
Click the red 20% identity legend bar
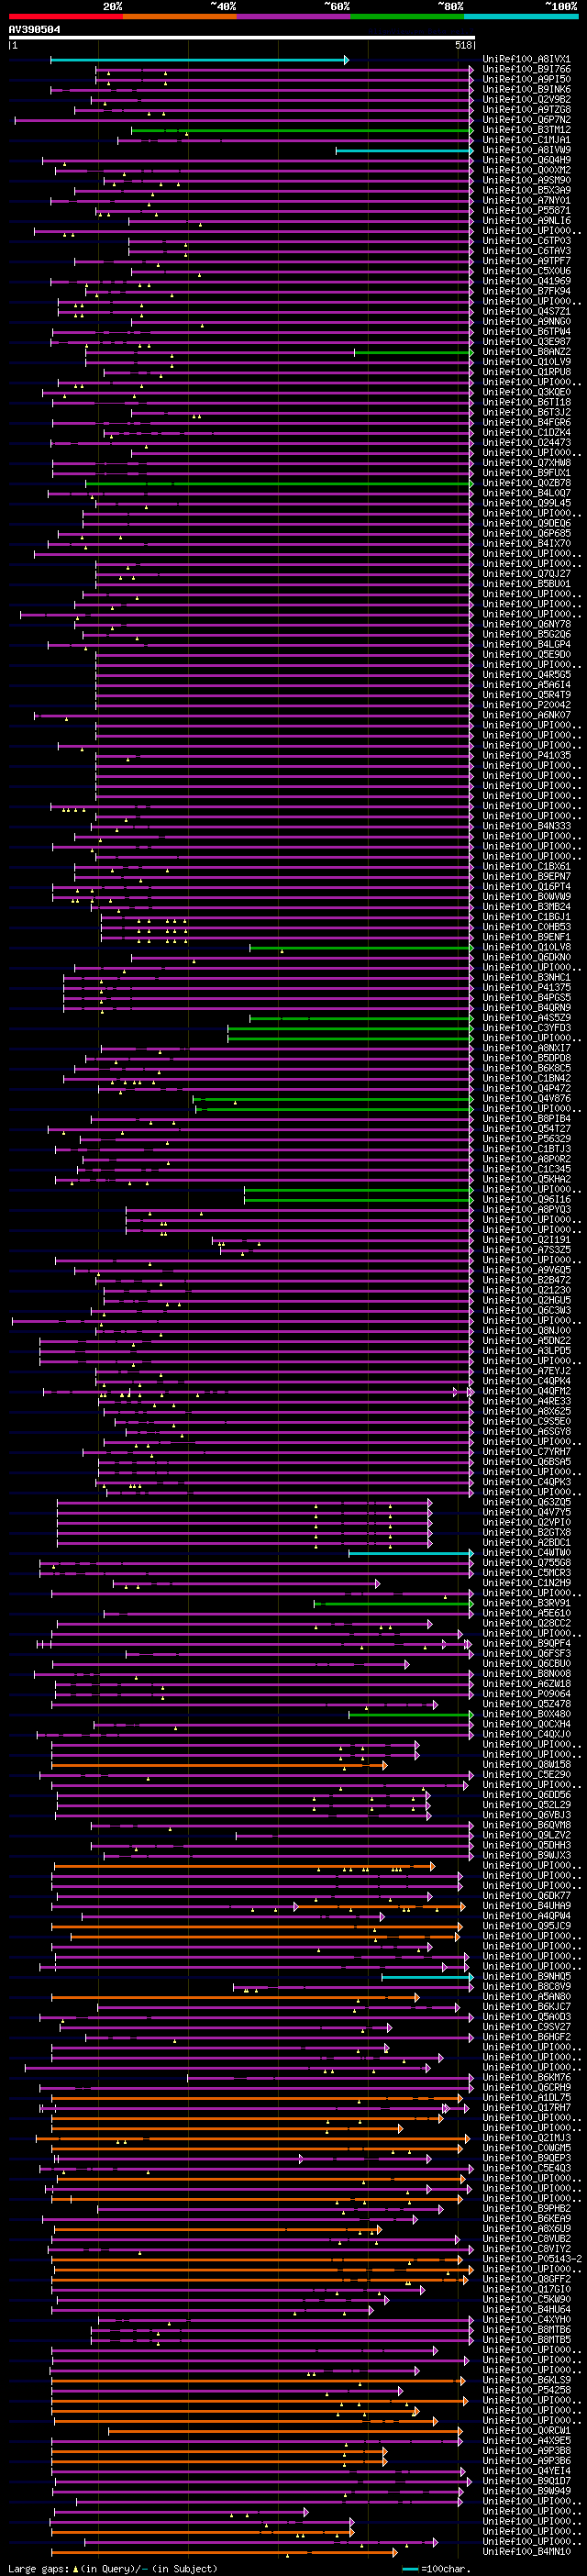[65, 16]
